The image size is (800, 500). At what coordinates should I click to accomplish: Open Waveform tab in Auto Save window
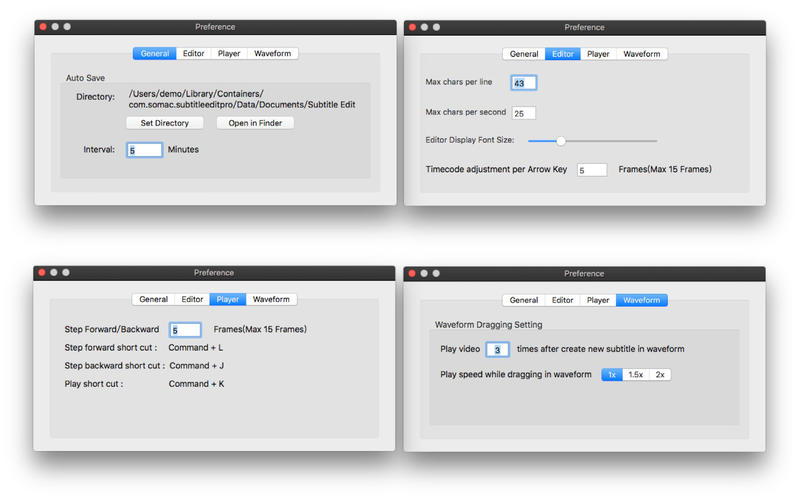272,54
